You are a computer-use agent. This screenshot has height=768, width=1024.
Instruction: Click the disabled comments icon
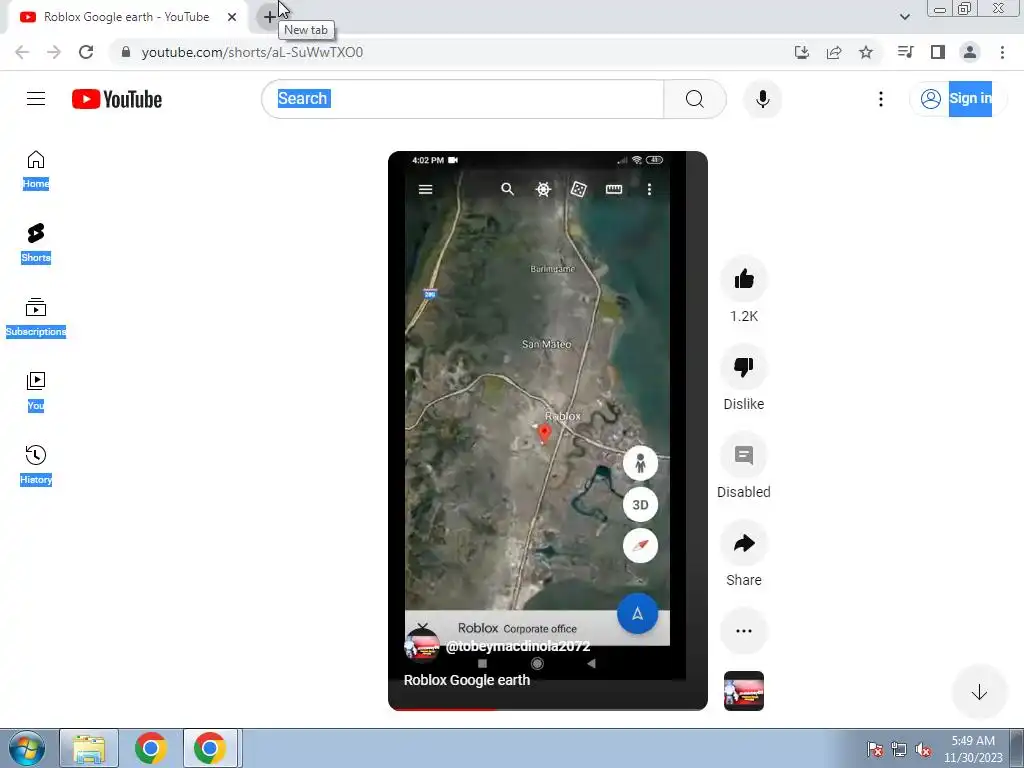tap(744, 455)
